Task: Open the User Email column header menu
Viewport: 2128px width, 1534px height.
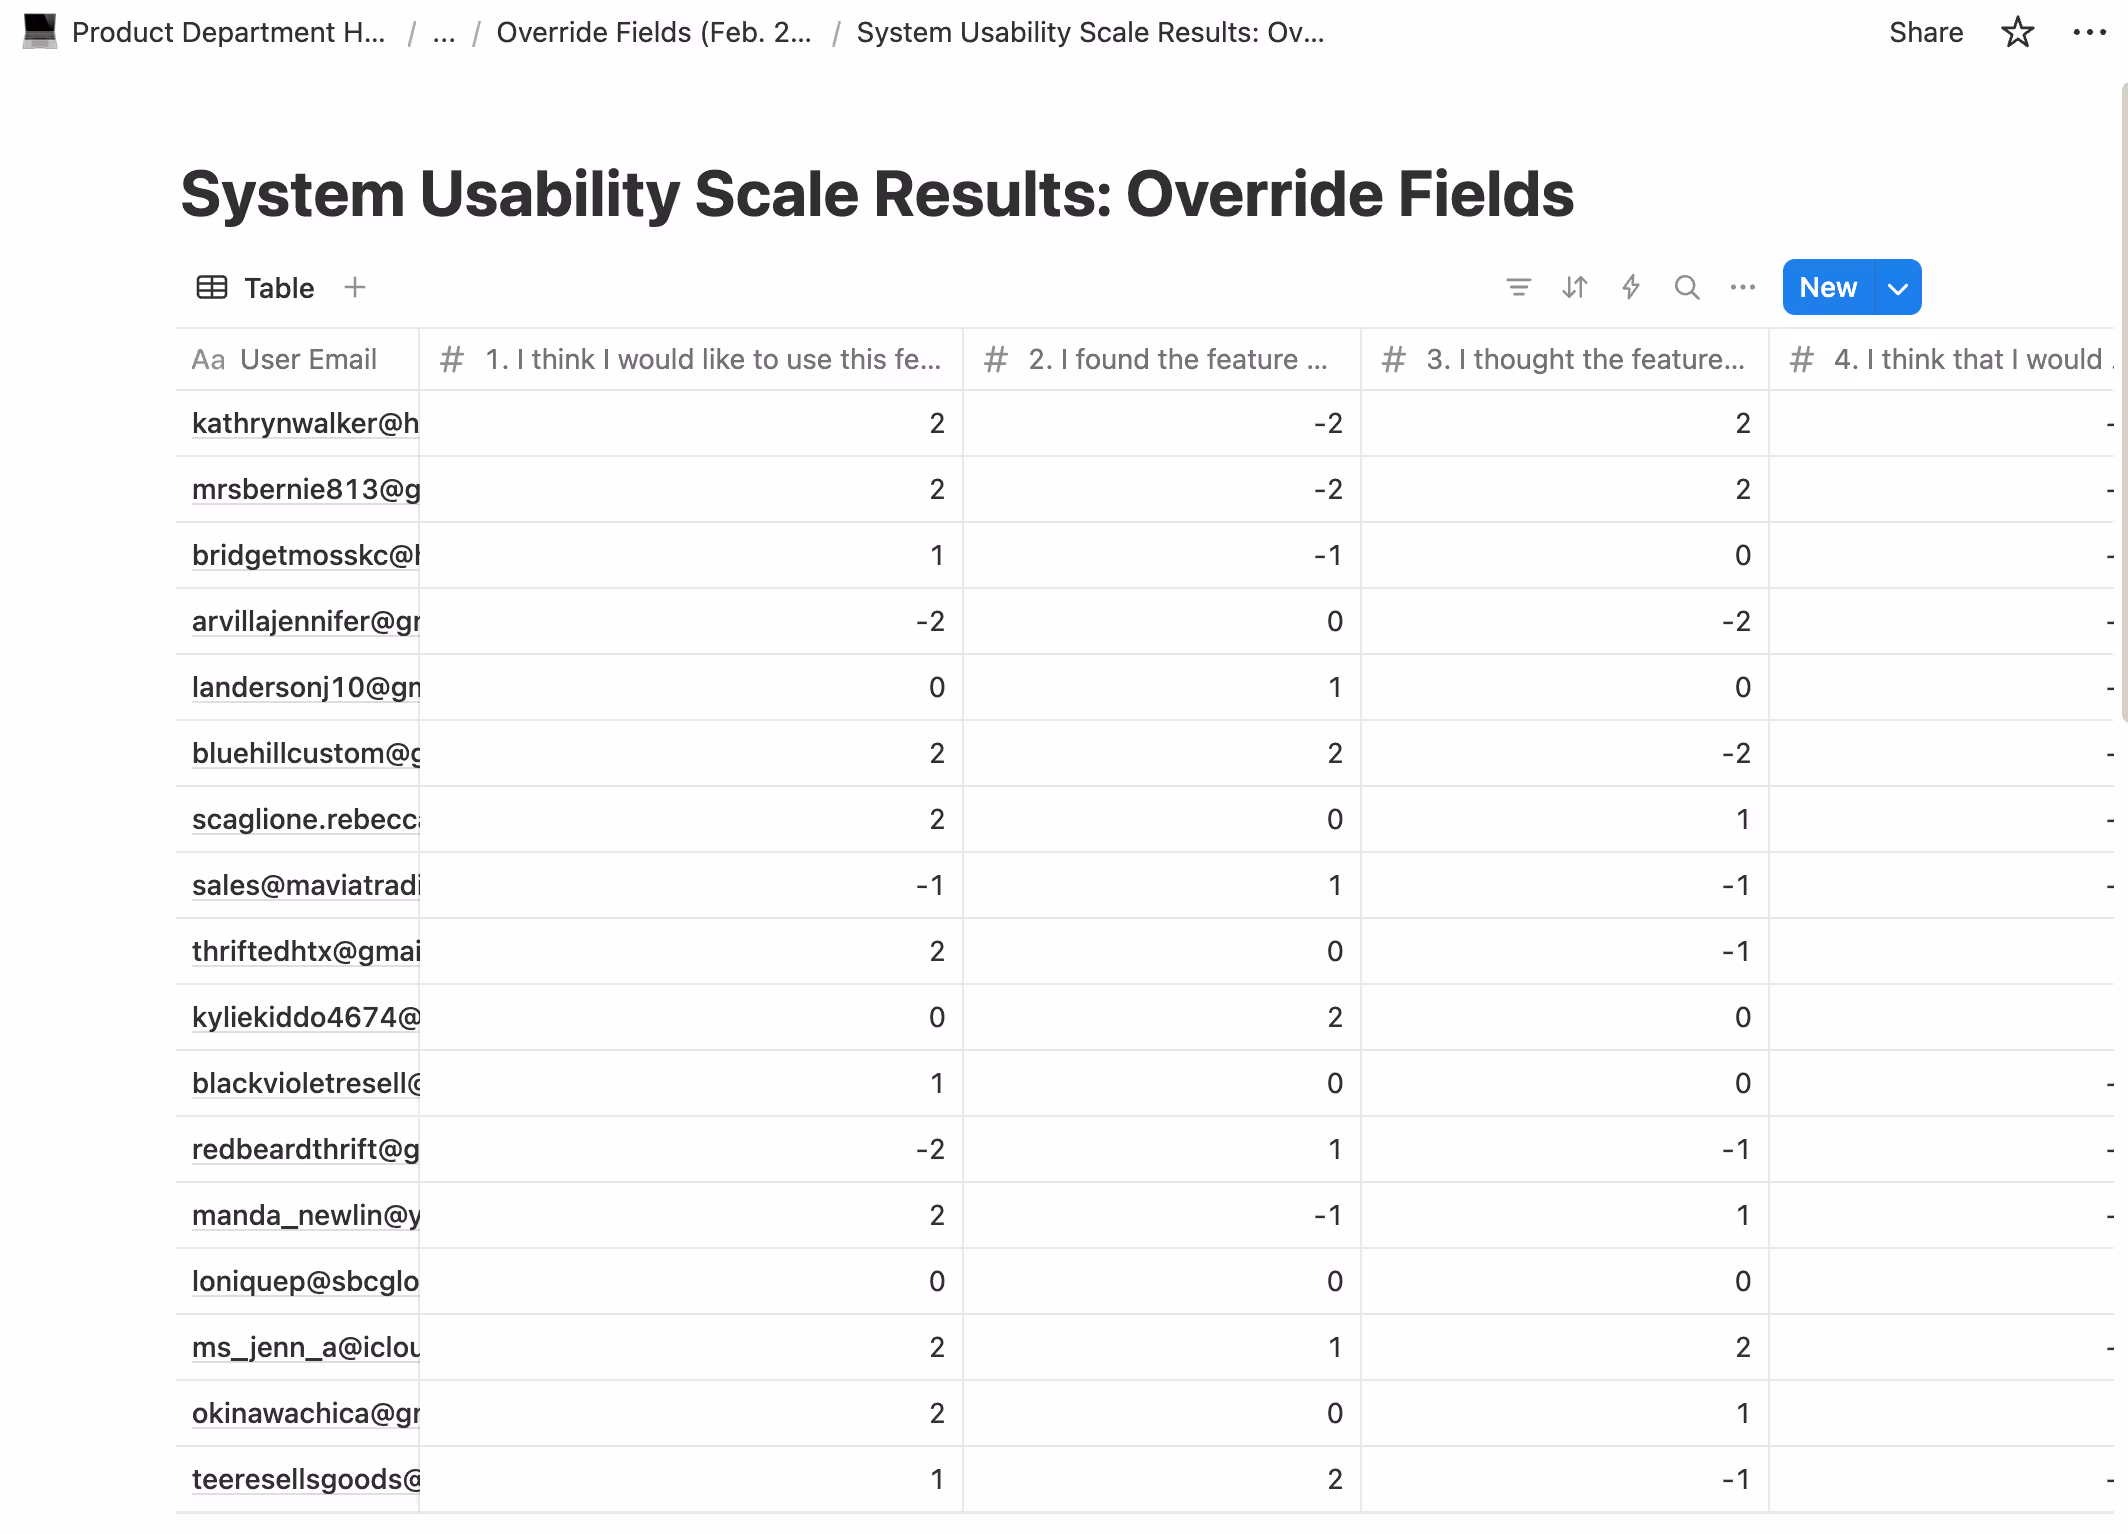Action: [x=297, y=359]
